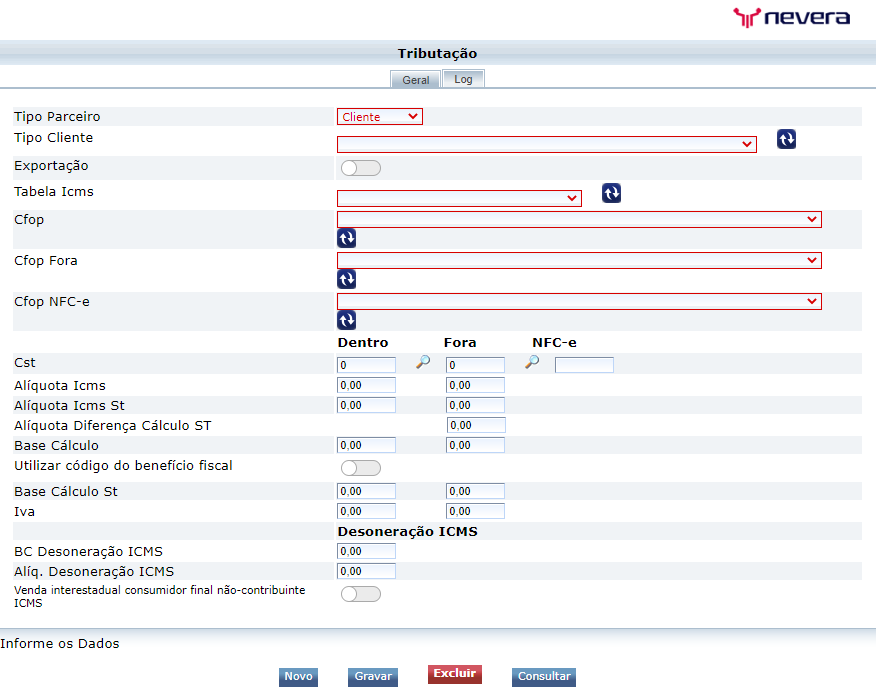This screenshot has width=876, height=699.
Task: Click the refresh icon under Cfop Fora
Action: pos(346,279)
